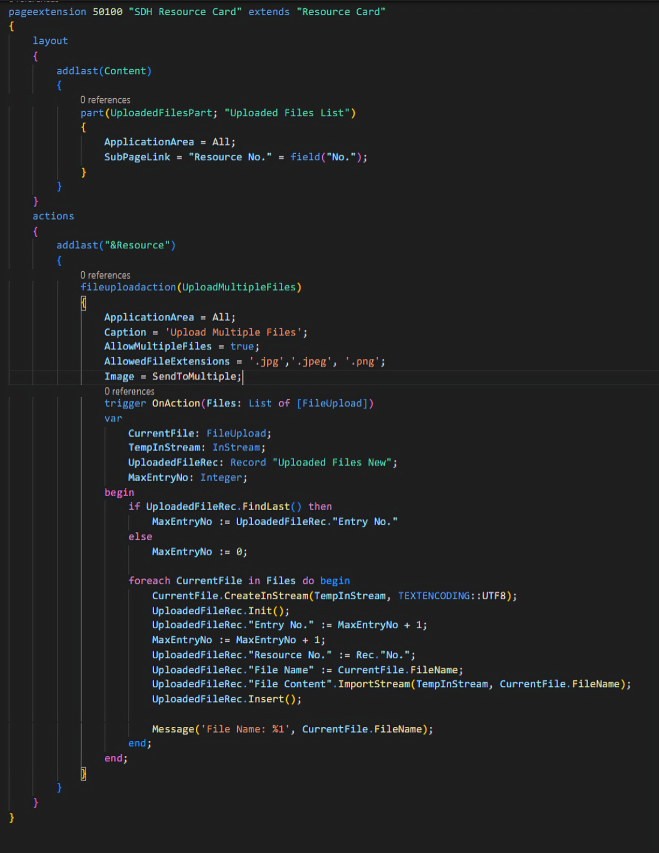
Task: Click 'MaxEntryNo := UploadedFileRec."Entry No."' assignment line
Action: (x=275, y=522)
